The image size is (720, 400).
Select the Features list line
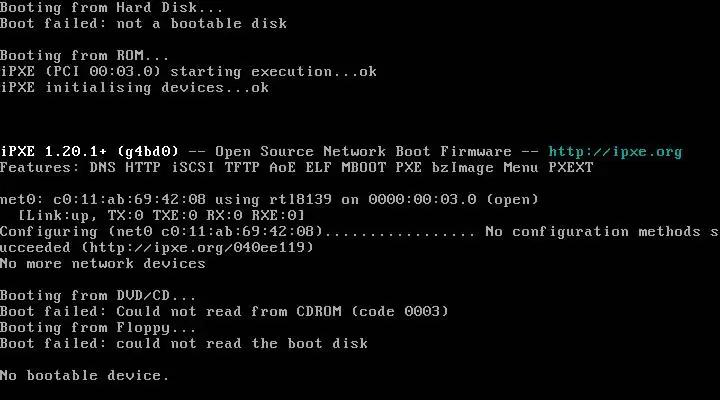tap(297, 168)
